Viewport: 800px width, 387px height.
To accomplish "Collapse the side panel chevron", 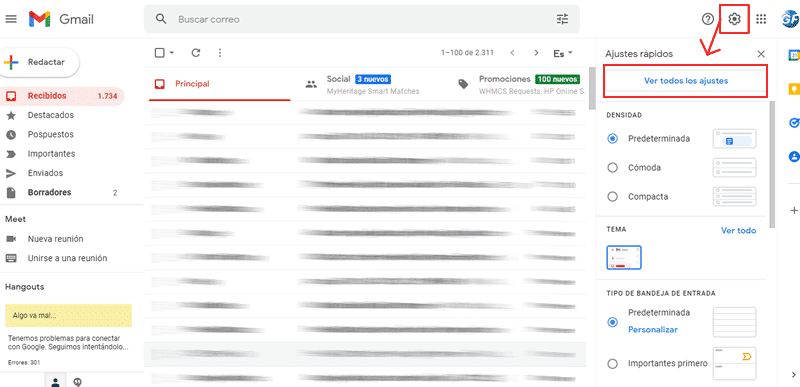I will pos(794,374).
